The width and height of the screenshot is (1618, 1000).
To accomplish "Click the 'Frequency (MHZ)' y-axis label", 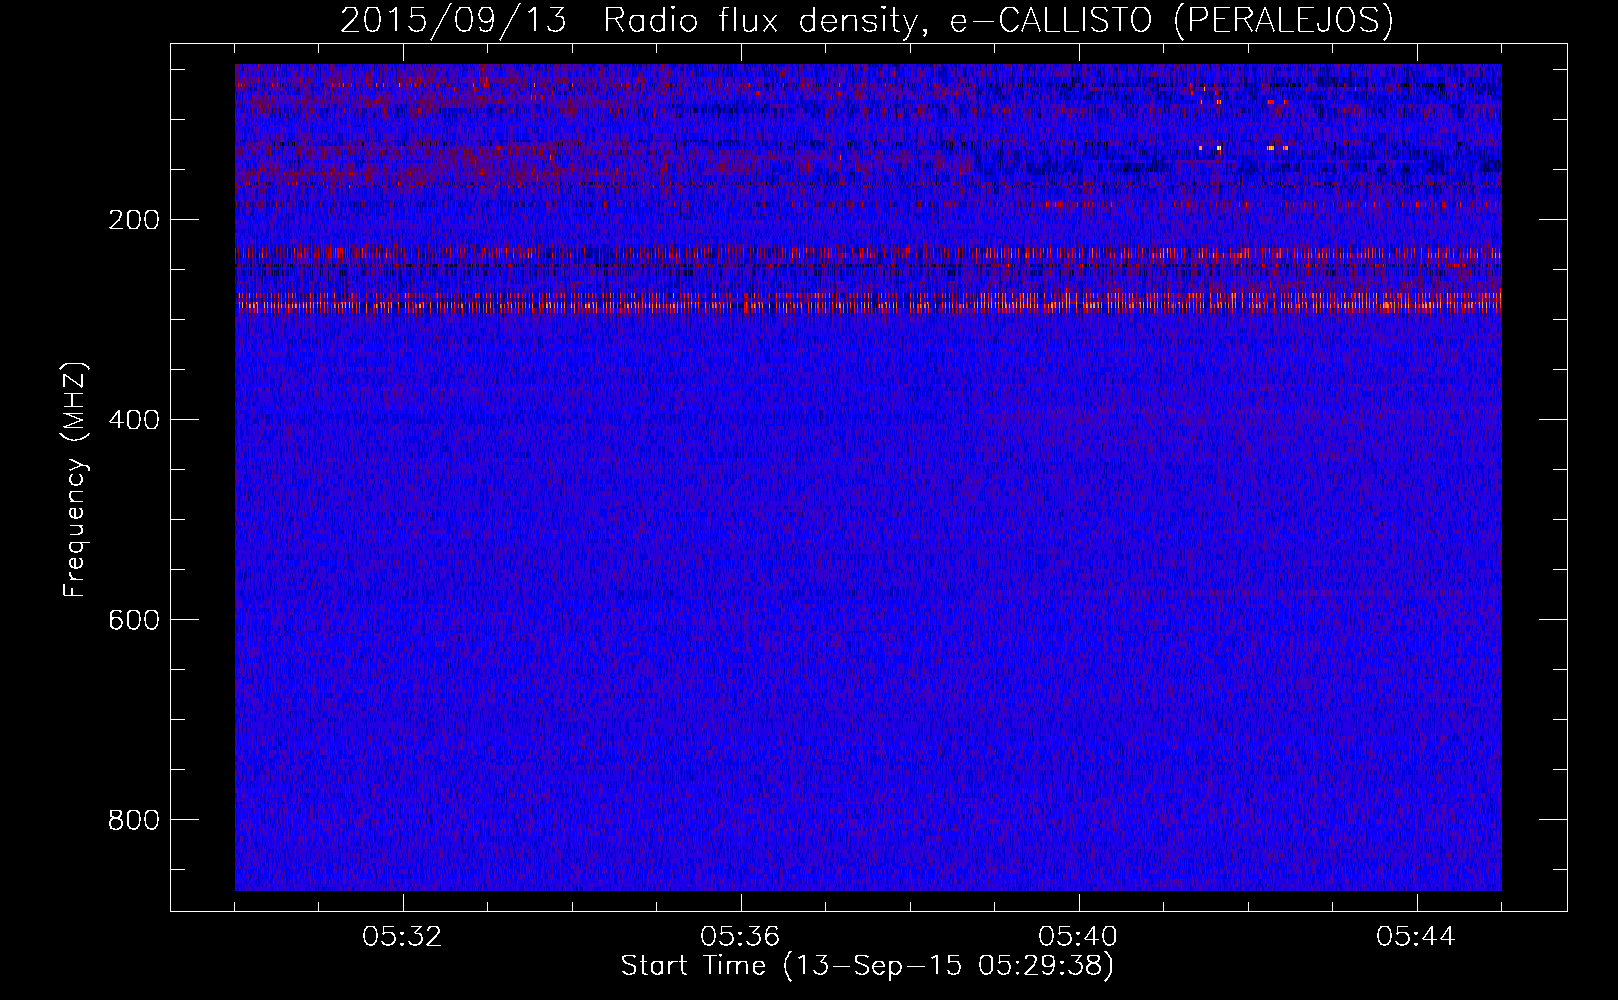I will pyautogui.click(x=75, y=480).
